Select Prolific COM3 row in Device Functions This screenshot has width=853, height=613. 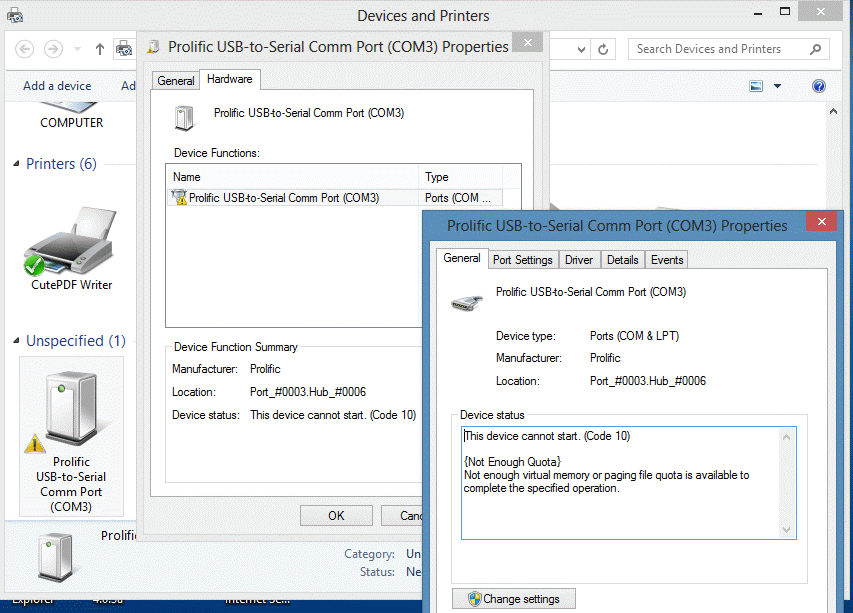pyautogui.click(x=334, y=197)
